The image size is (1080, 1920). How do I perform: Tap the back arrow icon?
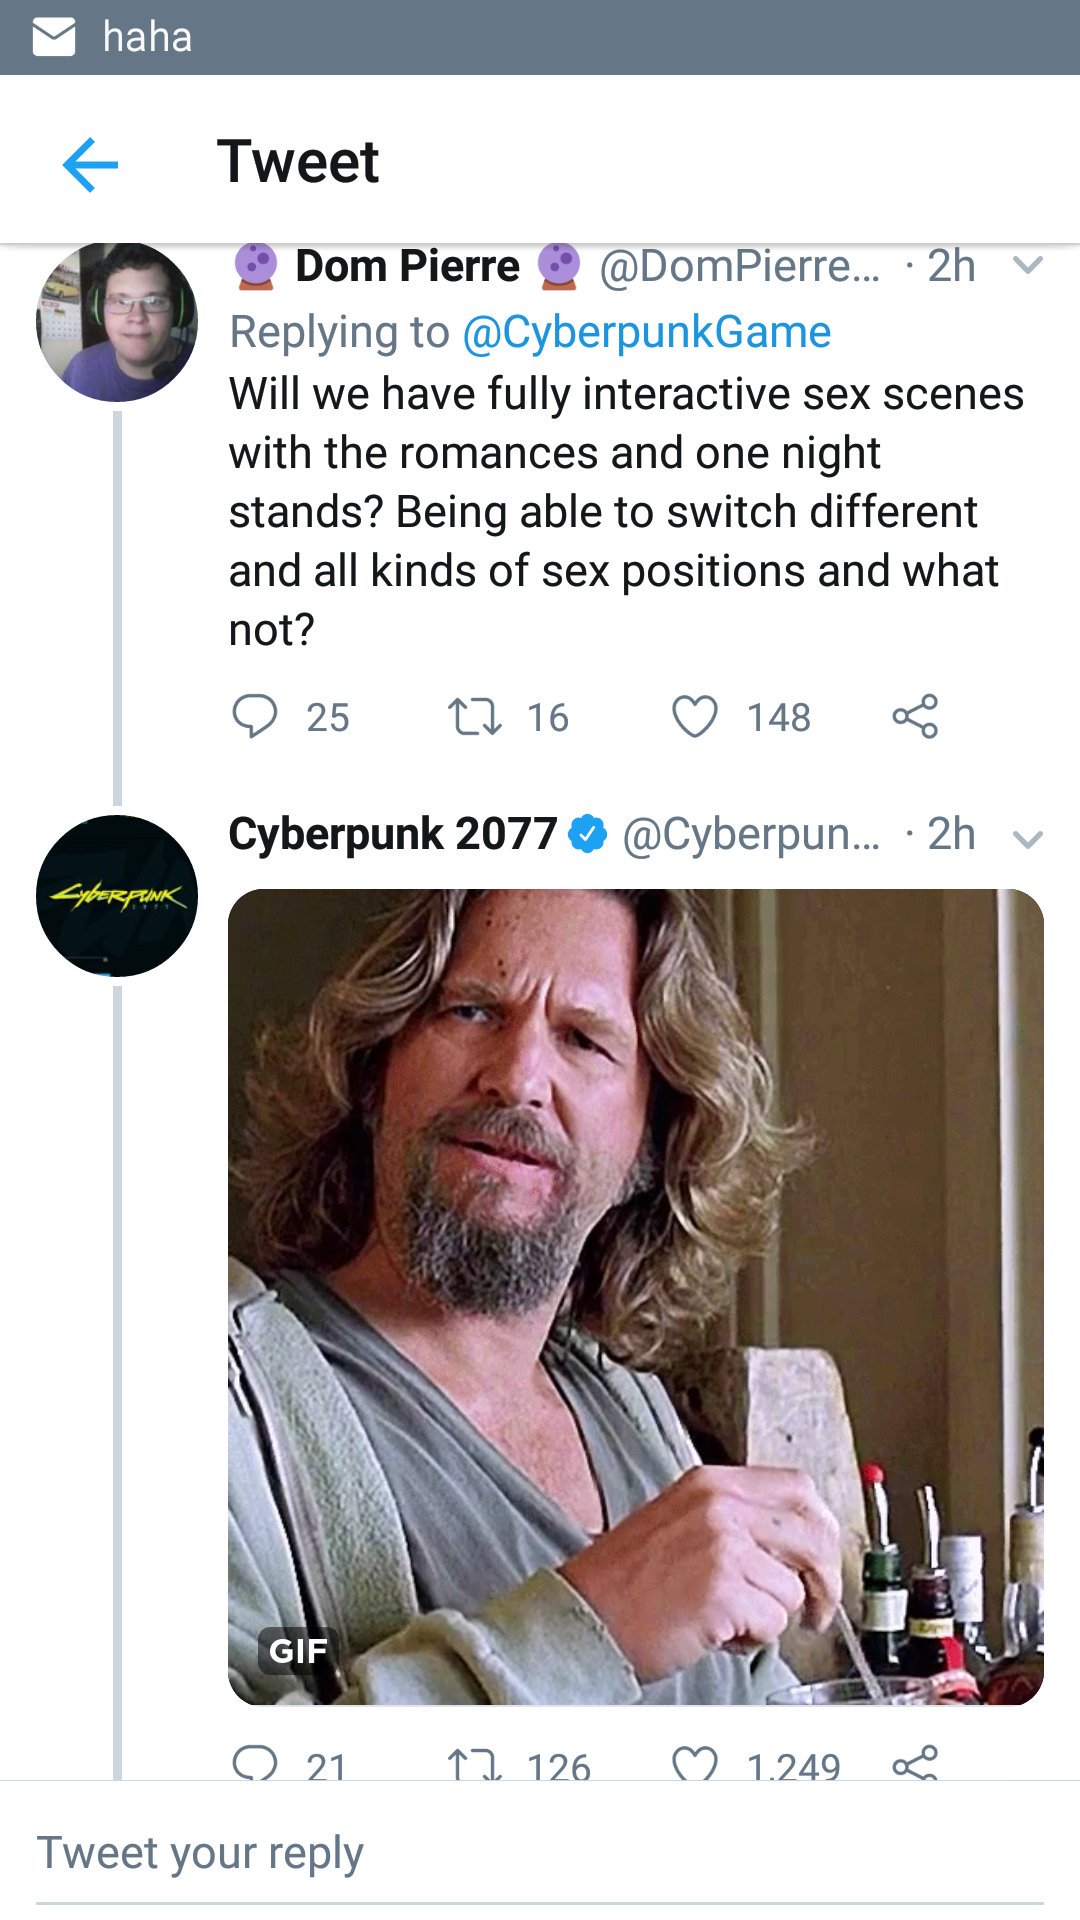90,163
